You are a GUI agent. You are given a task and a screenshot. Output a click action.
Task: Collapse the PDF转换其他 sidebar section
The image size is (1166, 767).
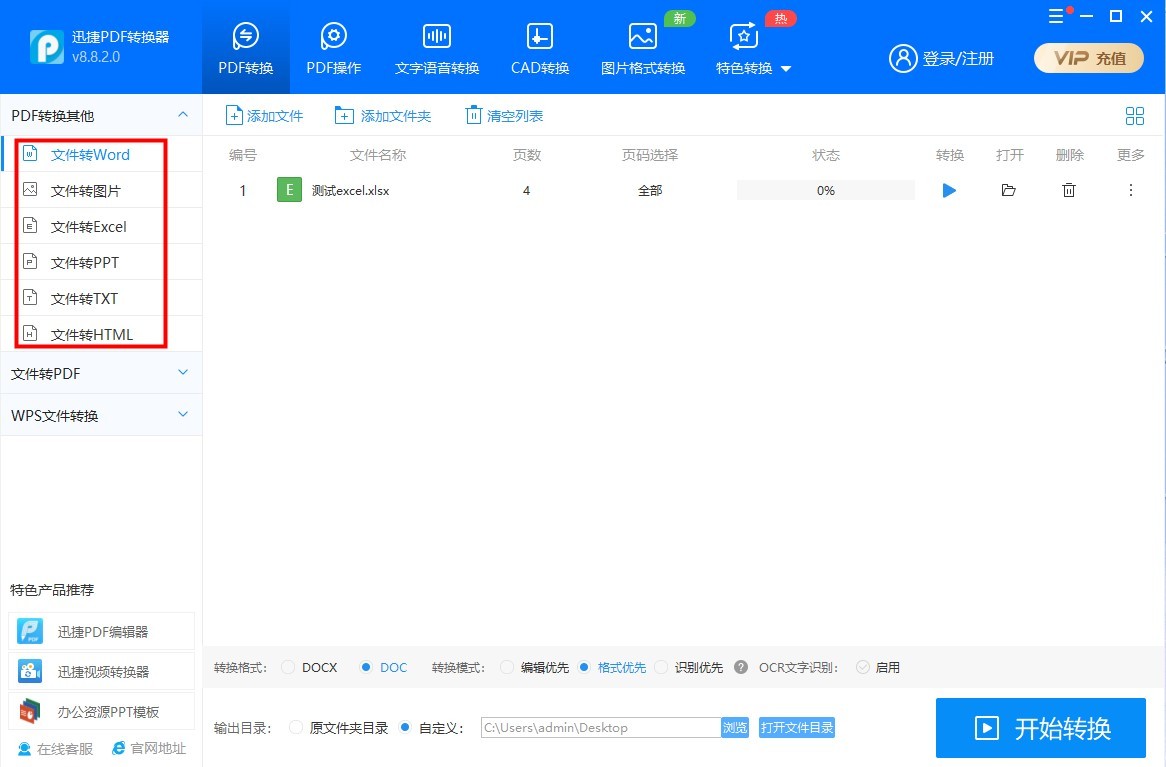pos(182,114)
